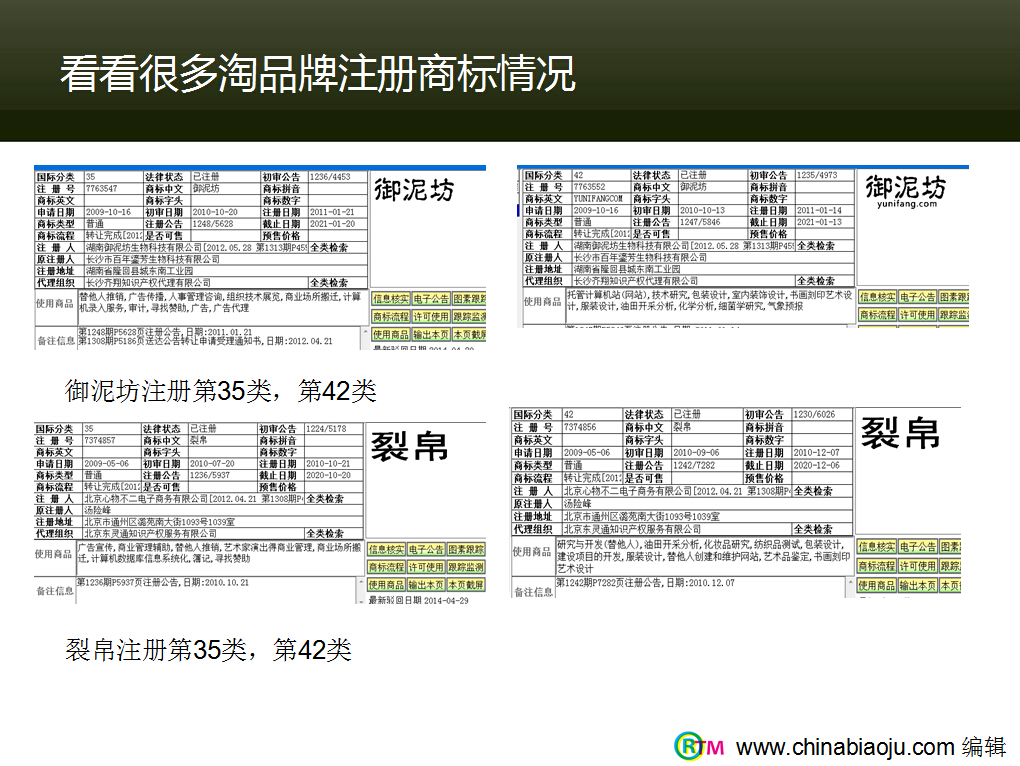
Task: Click the 御泥坊 yunifang.com trademark image
Action: point(906,191)
